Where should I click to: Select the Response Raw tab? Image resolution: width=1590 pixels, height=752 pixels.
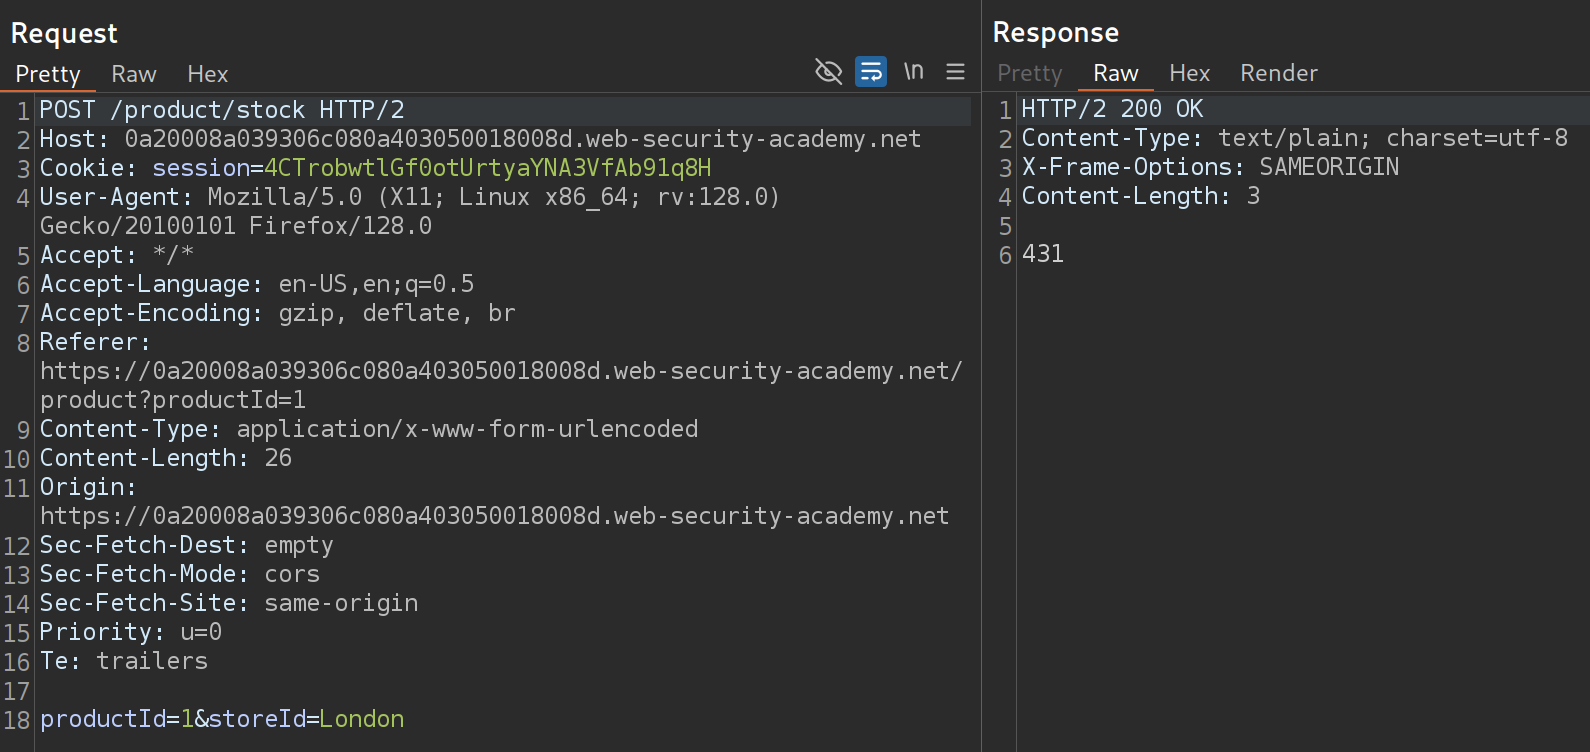tap(1115, 73)
